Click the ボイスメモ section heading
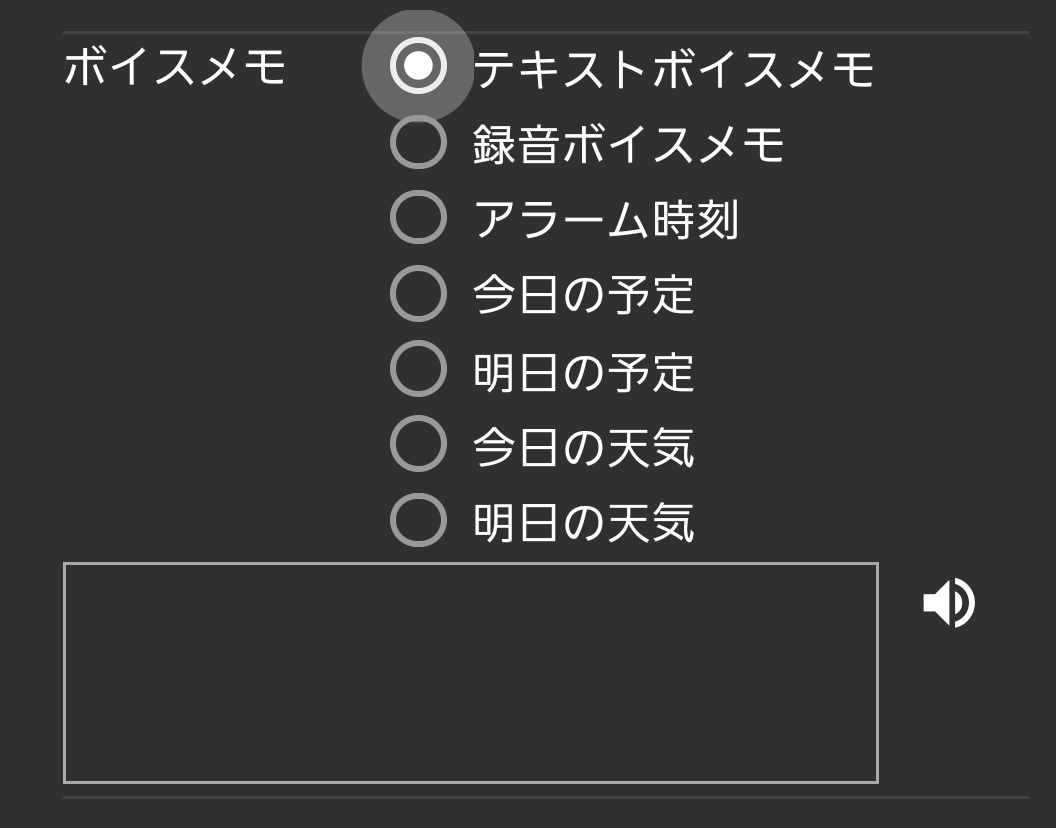This screenshot has height=828, width=1056. pyautogui.click(x=175, y=68)
